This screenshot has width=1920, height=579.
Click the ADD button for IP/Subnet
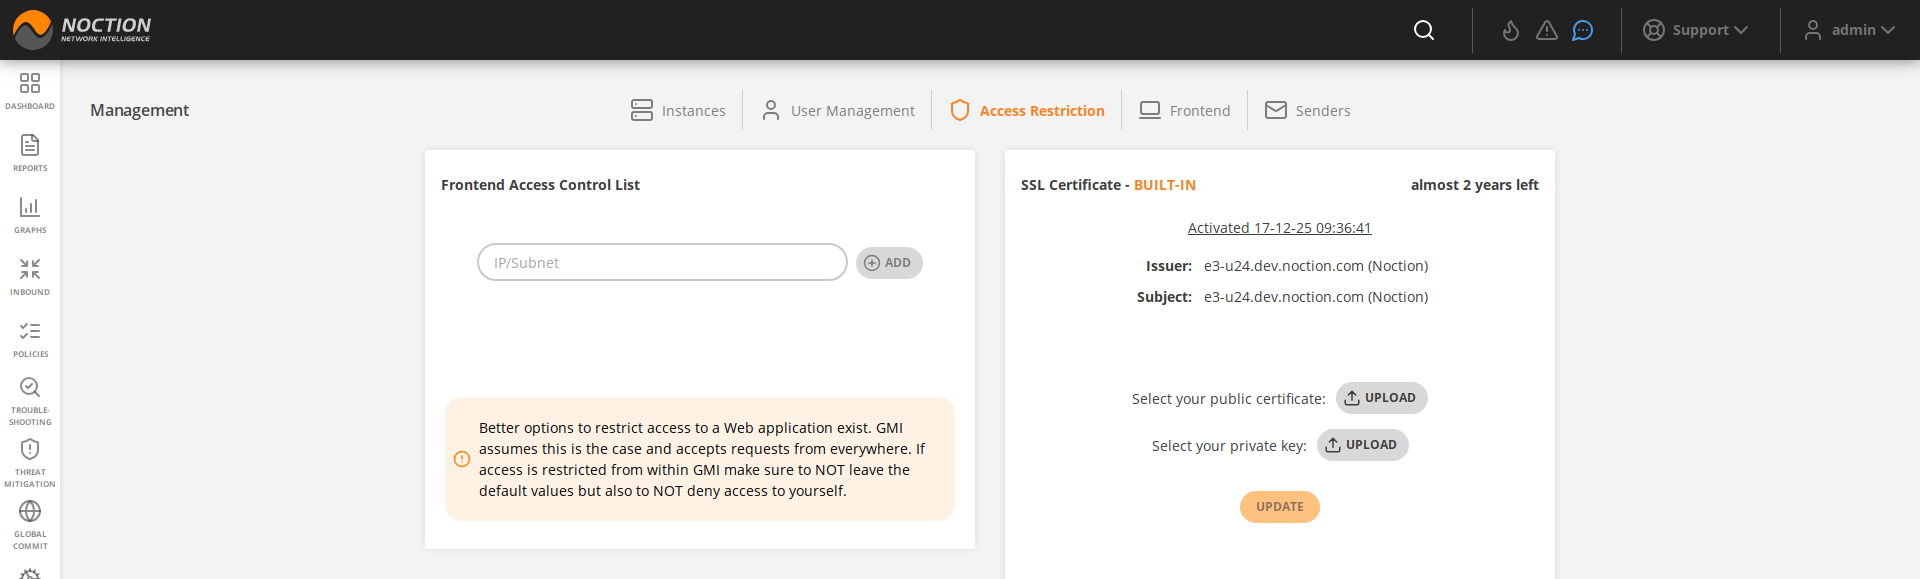pos(888,263)
